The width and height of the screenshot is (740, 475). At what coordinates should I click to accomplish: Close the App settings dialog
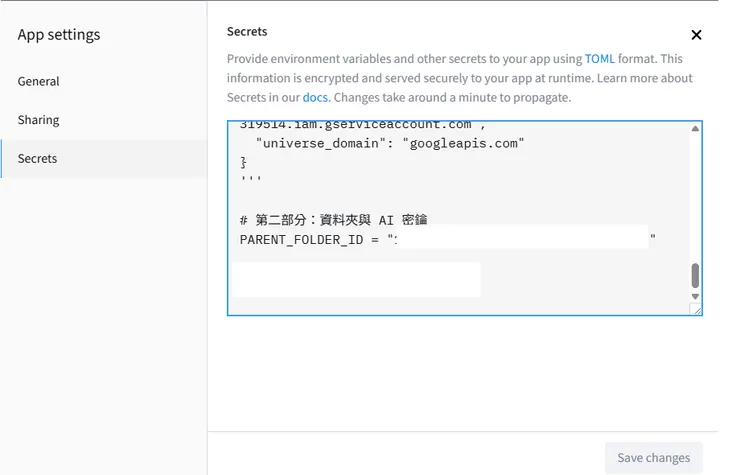(x=696, y=35)
